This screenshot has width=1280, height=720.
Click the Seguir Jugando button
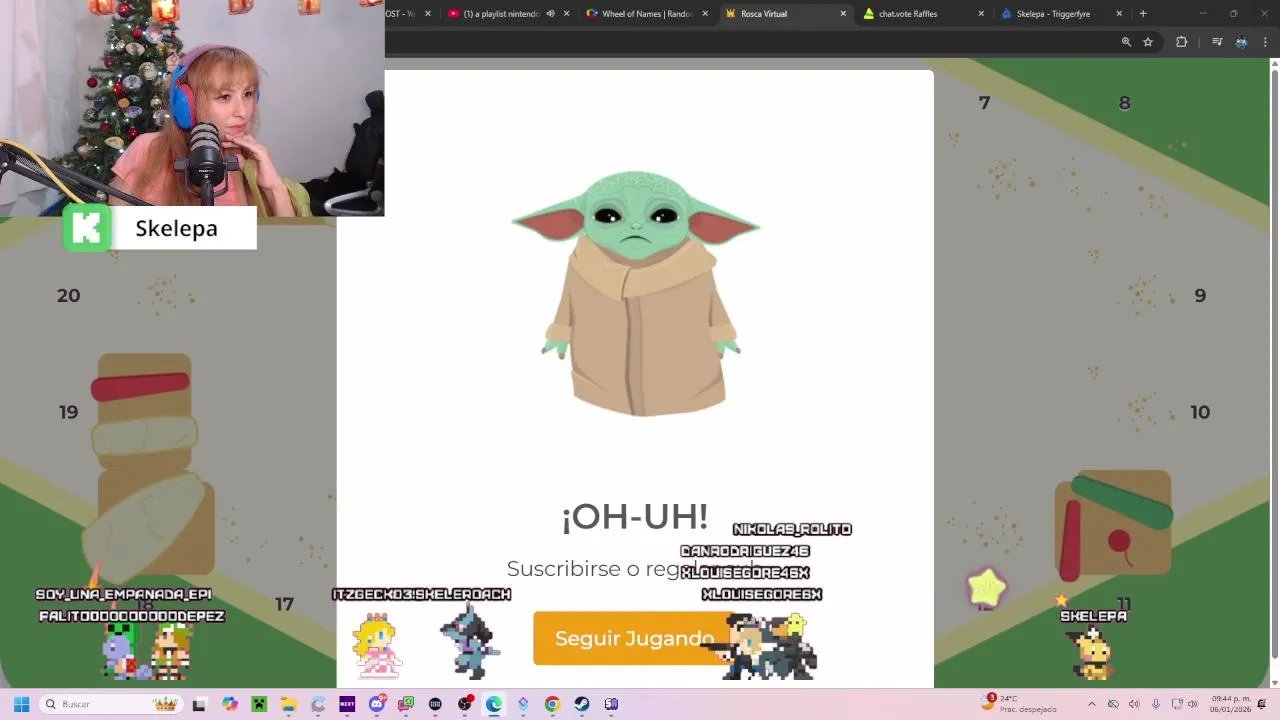coord(634,638)
